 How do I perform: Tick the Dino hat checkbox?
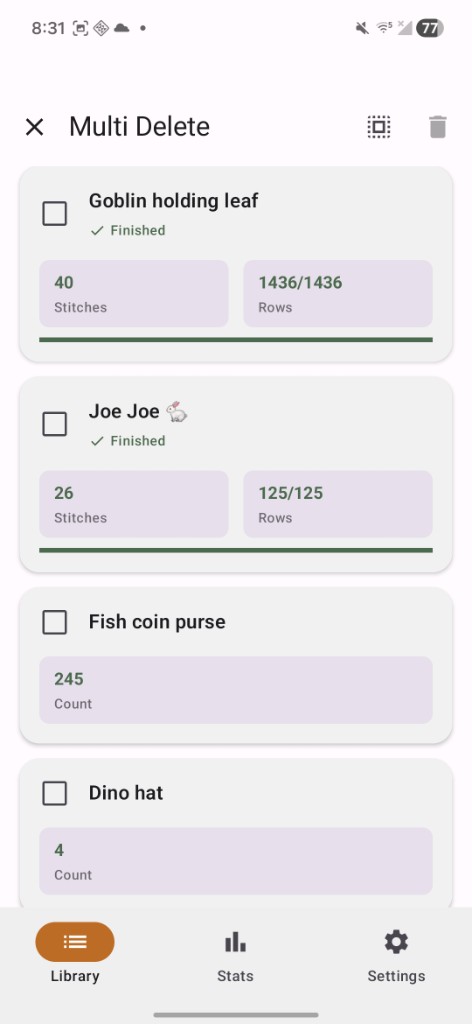[x=54, y=793]
